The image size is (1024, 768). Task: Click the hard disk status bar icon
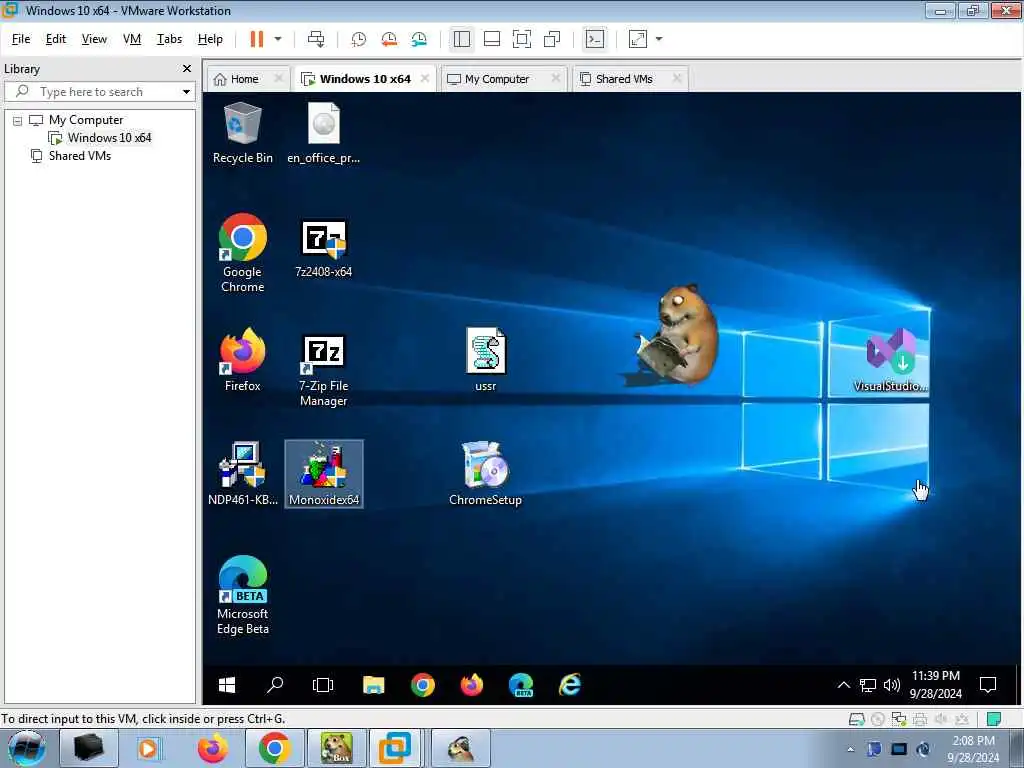point(856,720)
